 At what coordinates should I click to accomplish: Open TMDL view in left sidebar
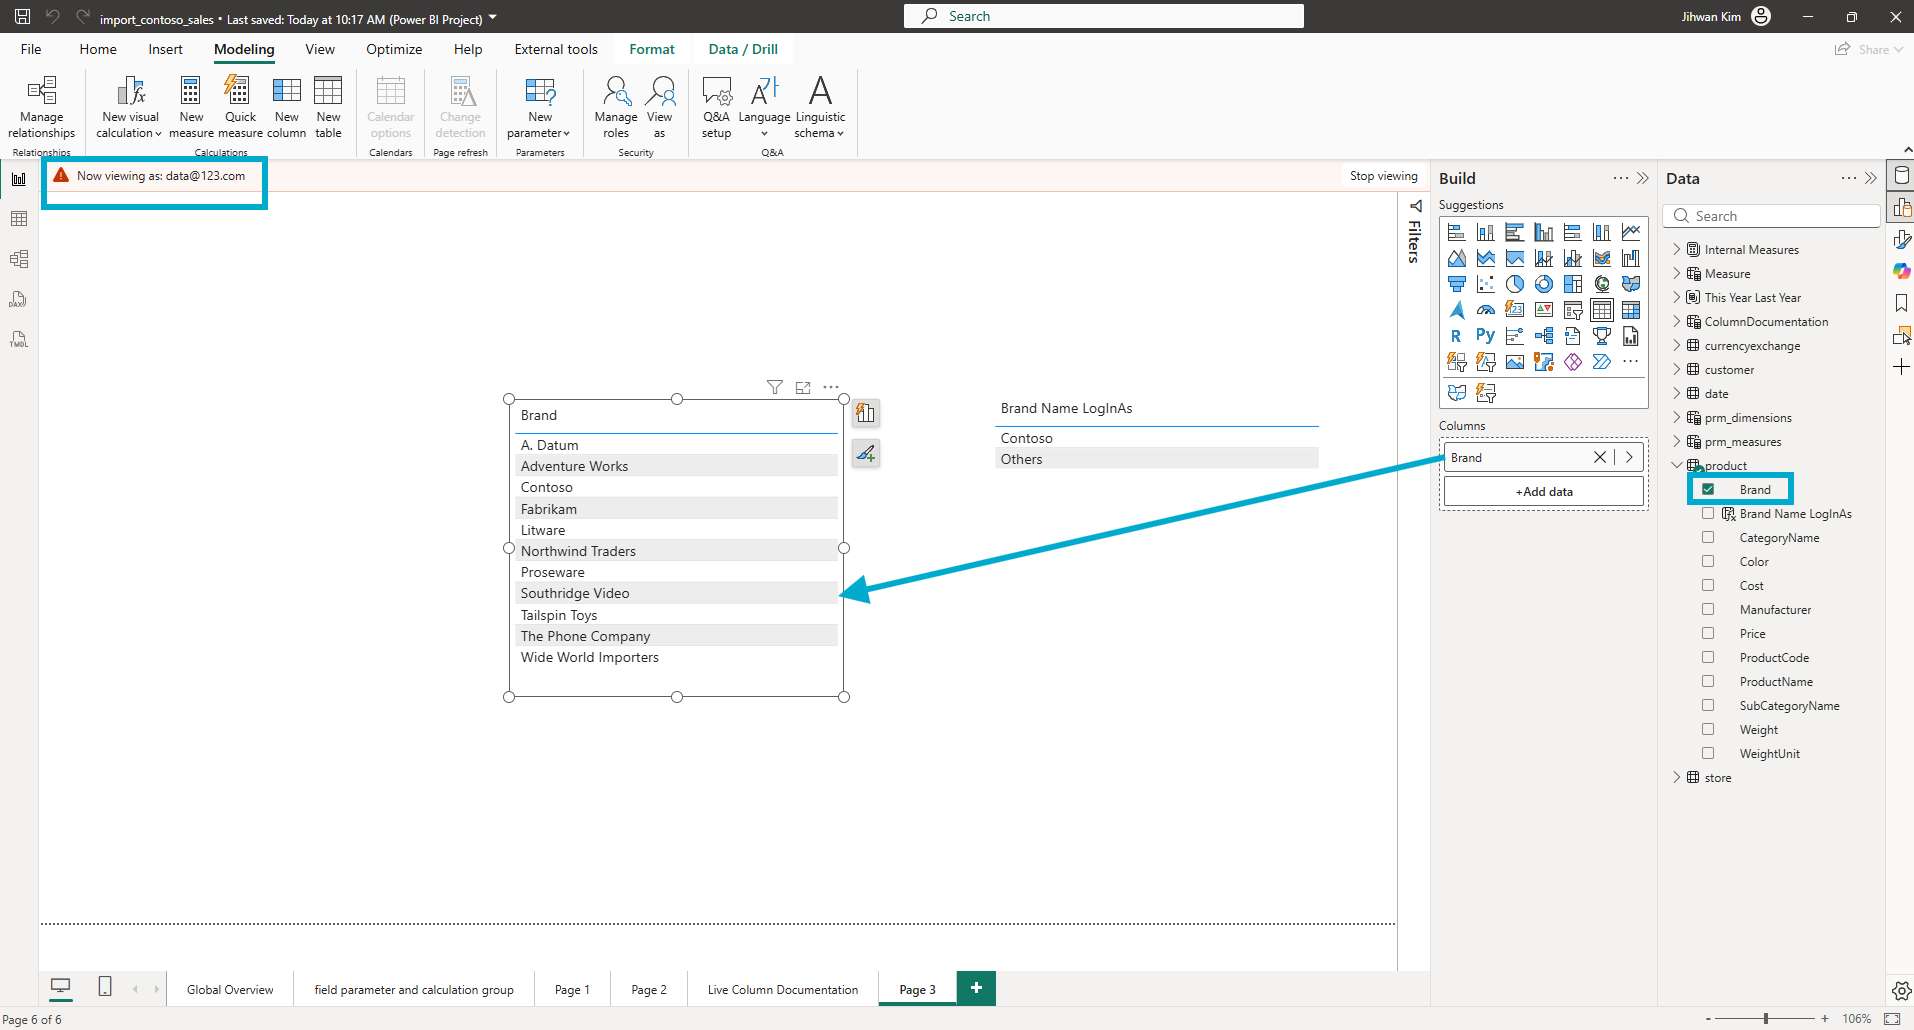pyautogui.click(x=19, y=339)
